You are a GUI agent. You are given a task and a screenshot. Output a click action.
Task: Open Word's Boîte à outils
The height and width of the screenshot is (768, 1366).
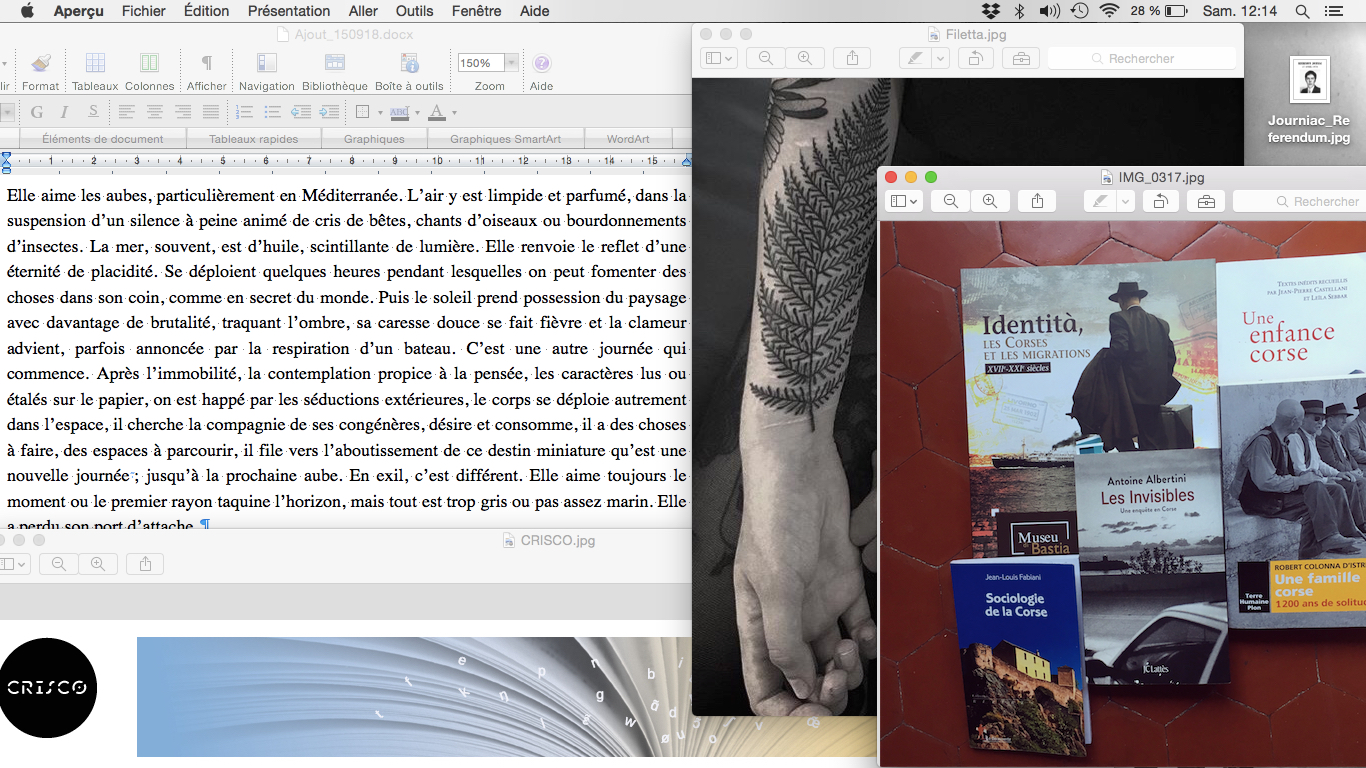409,64
